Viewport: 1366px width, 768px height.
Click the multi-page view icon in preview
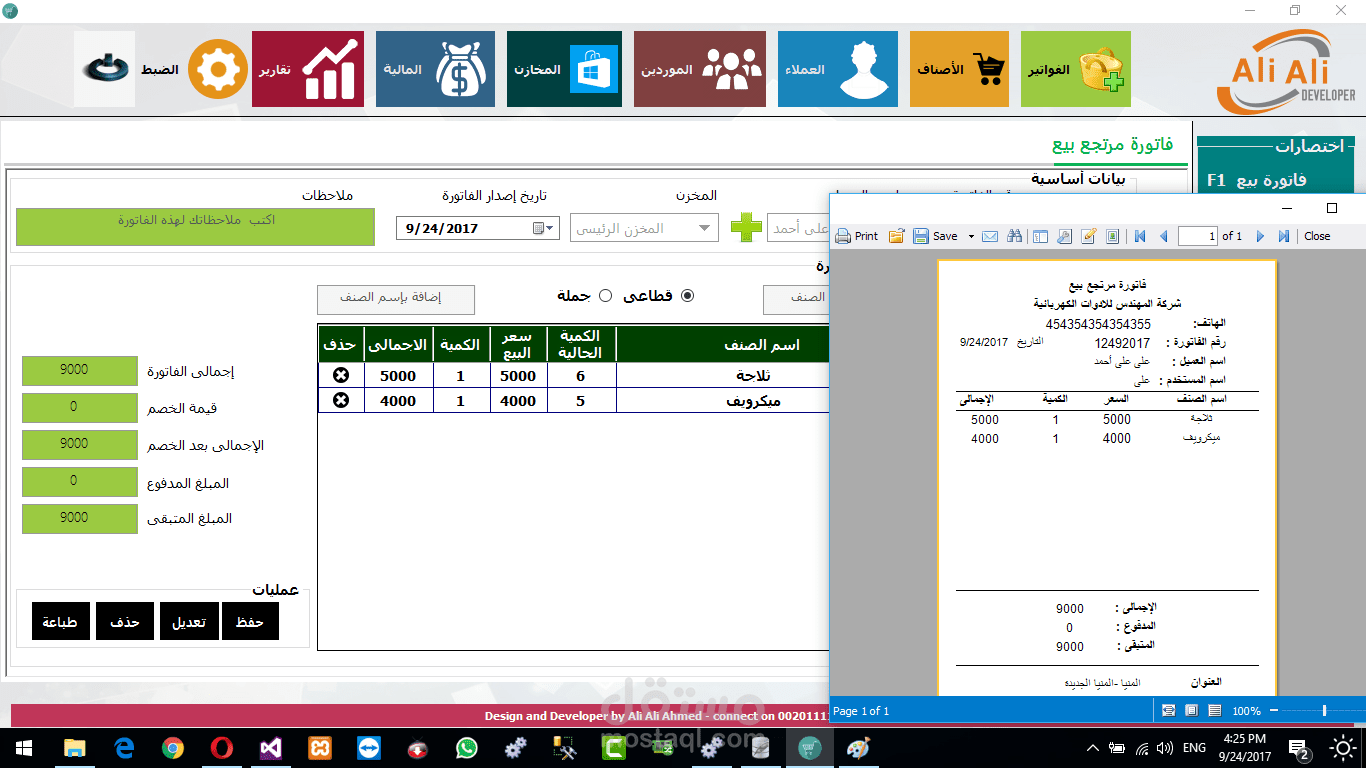click(x=1214, y=711)
